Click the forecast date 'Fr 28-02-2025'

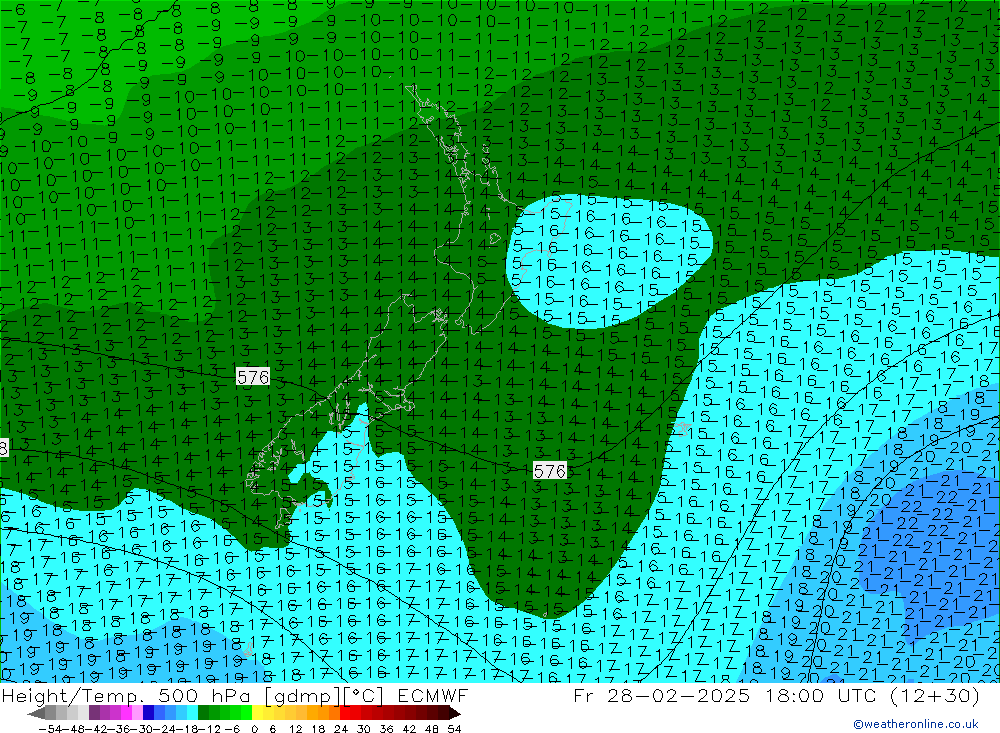[x=661, y=695]
